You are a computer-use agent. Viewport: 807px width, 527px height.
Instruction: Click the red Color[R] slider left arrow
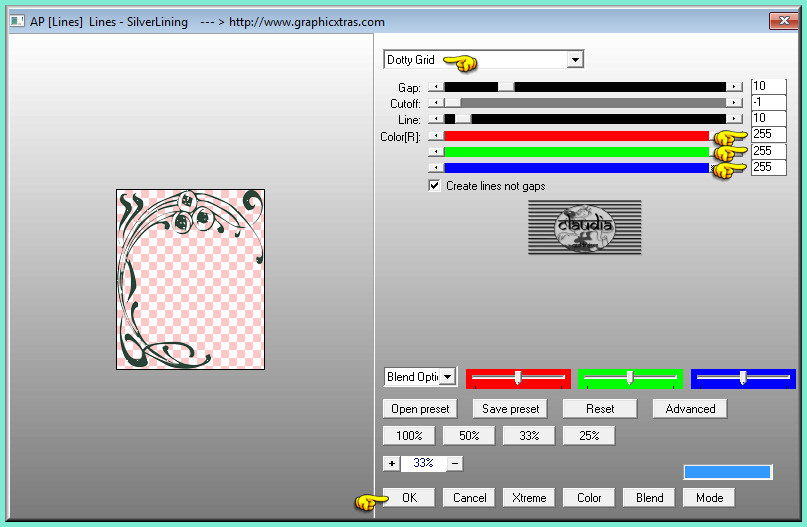click(x=436, y=136)
